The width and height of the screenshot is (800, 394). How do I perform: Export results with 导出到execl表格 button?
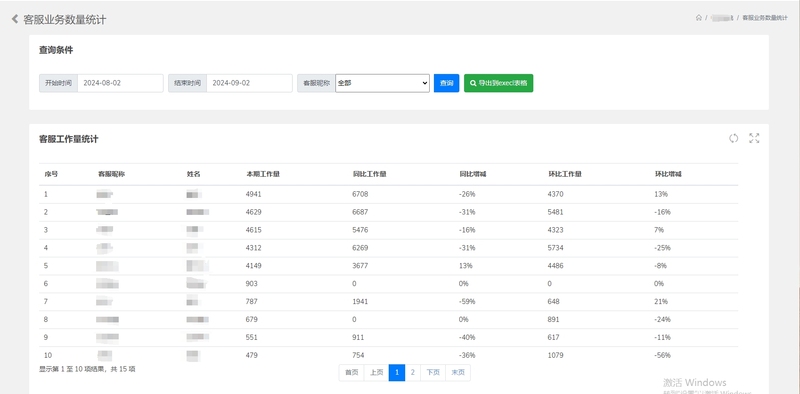498,83
